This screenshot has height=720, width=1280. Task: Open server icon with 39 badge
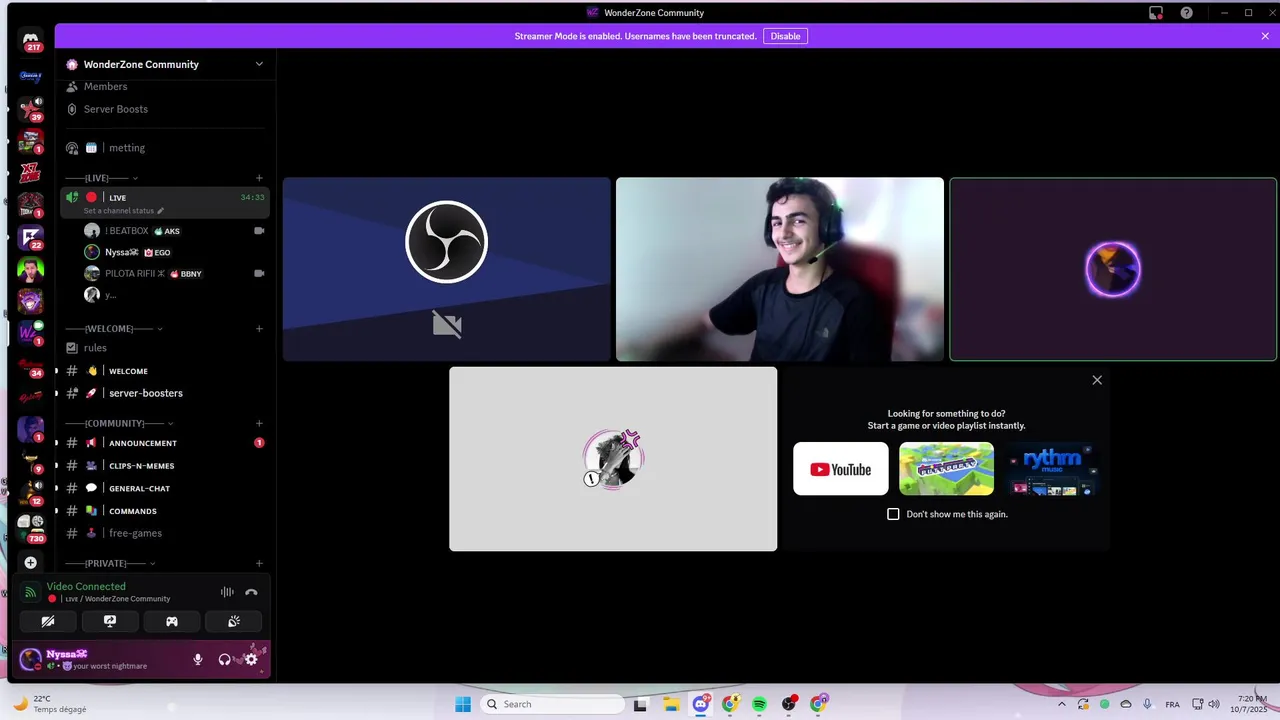(x=31, y=108)
